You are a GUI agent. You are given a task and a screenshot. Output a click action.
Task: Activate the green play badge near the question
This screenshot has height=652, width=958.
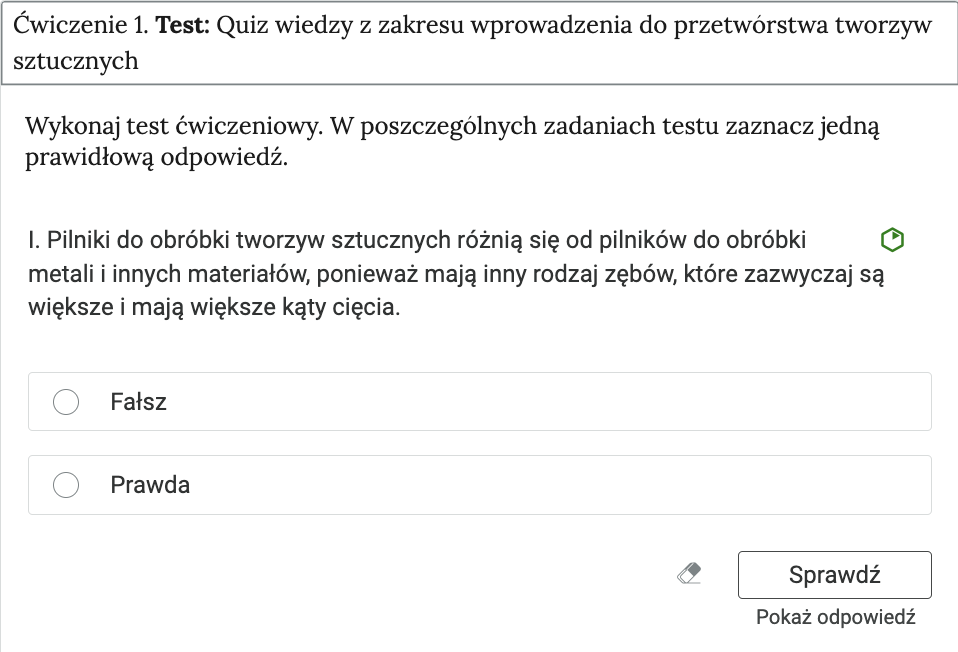(x=891, y=240)
